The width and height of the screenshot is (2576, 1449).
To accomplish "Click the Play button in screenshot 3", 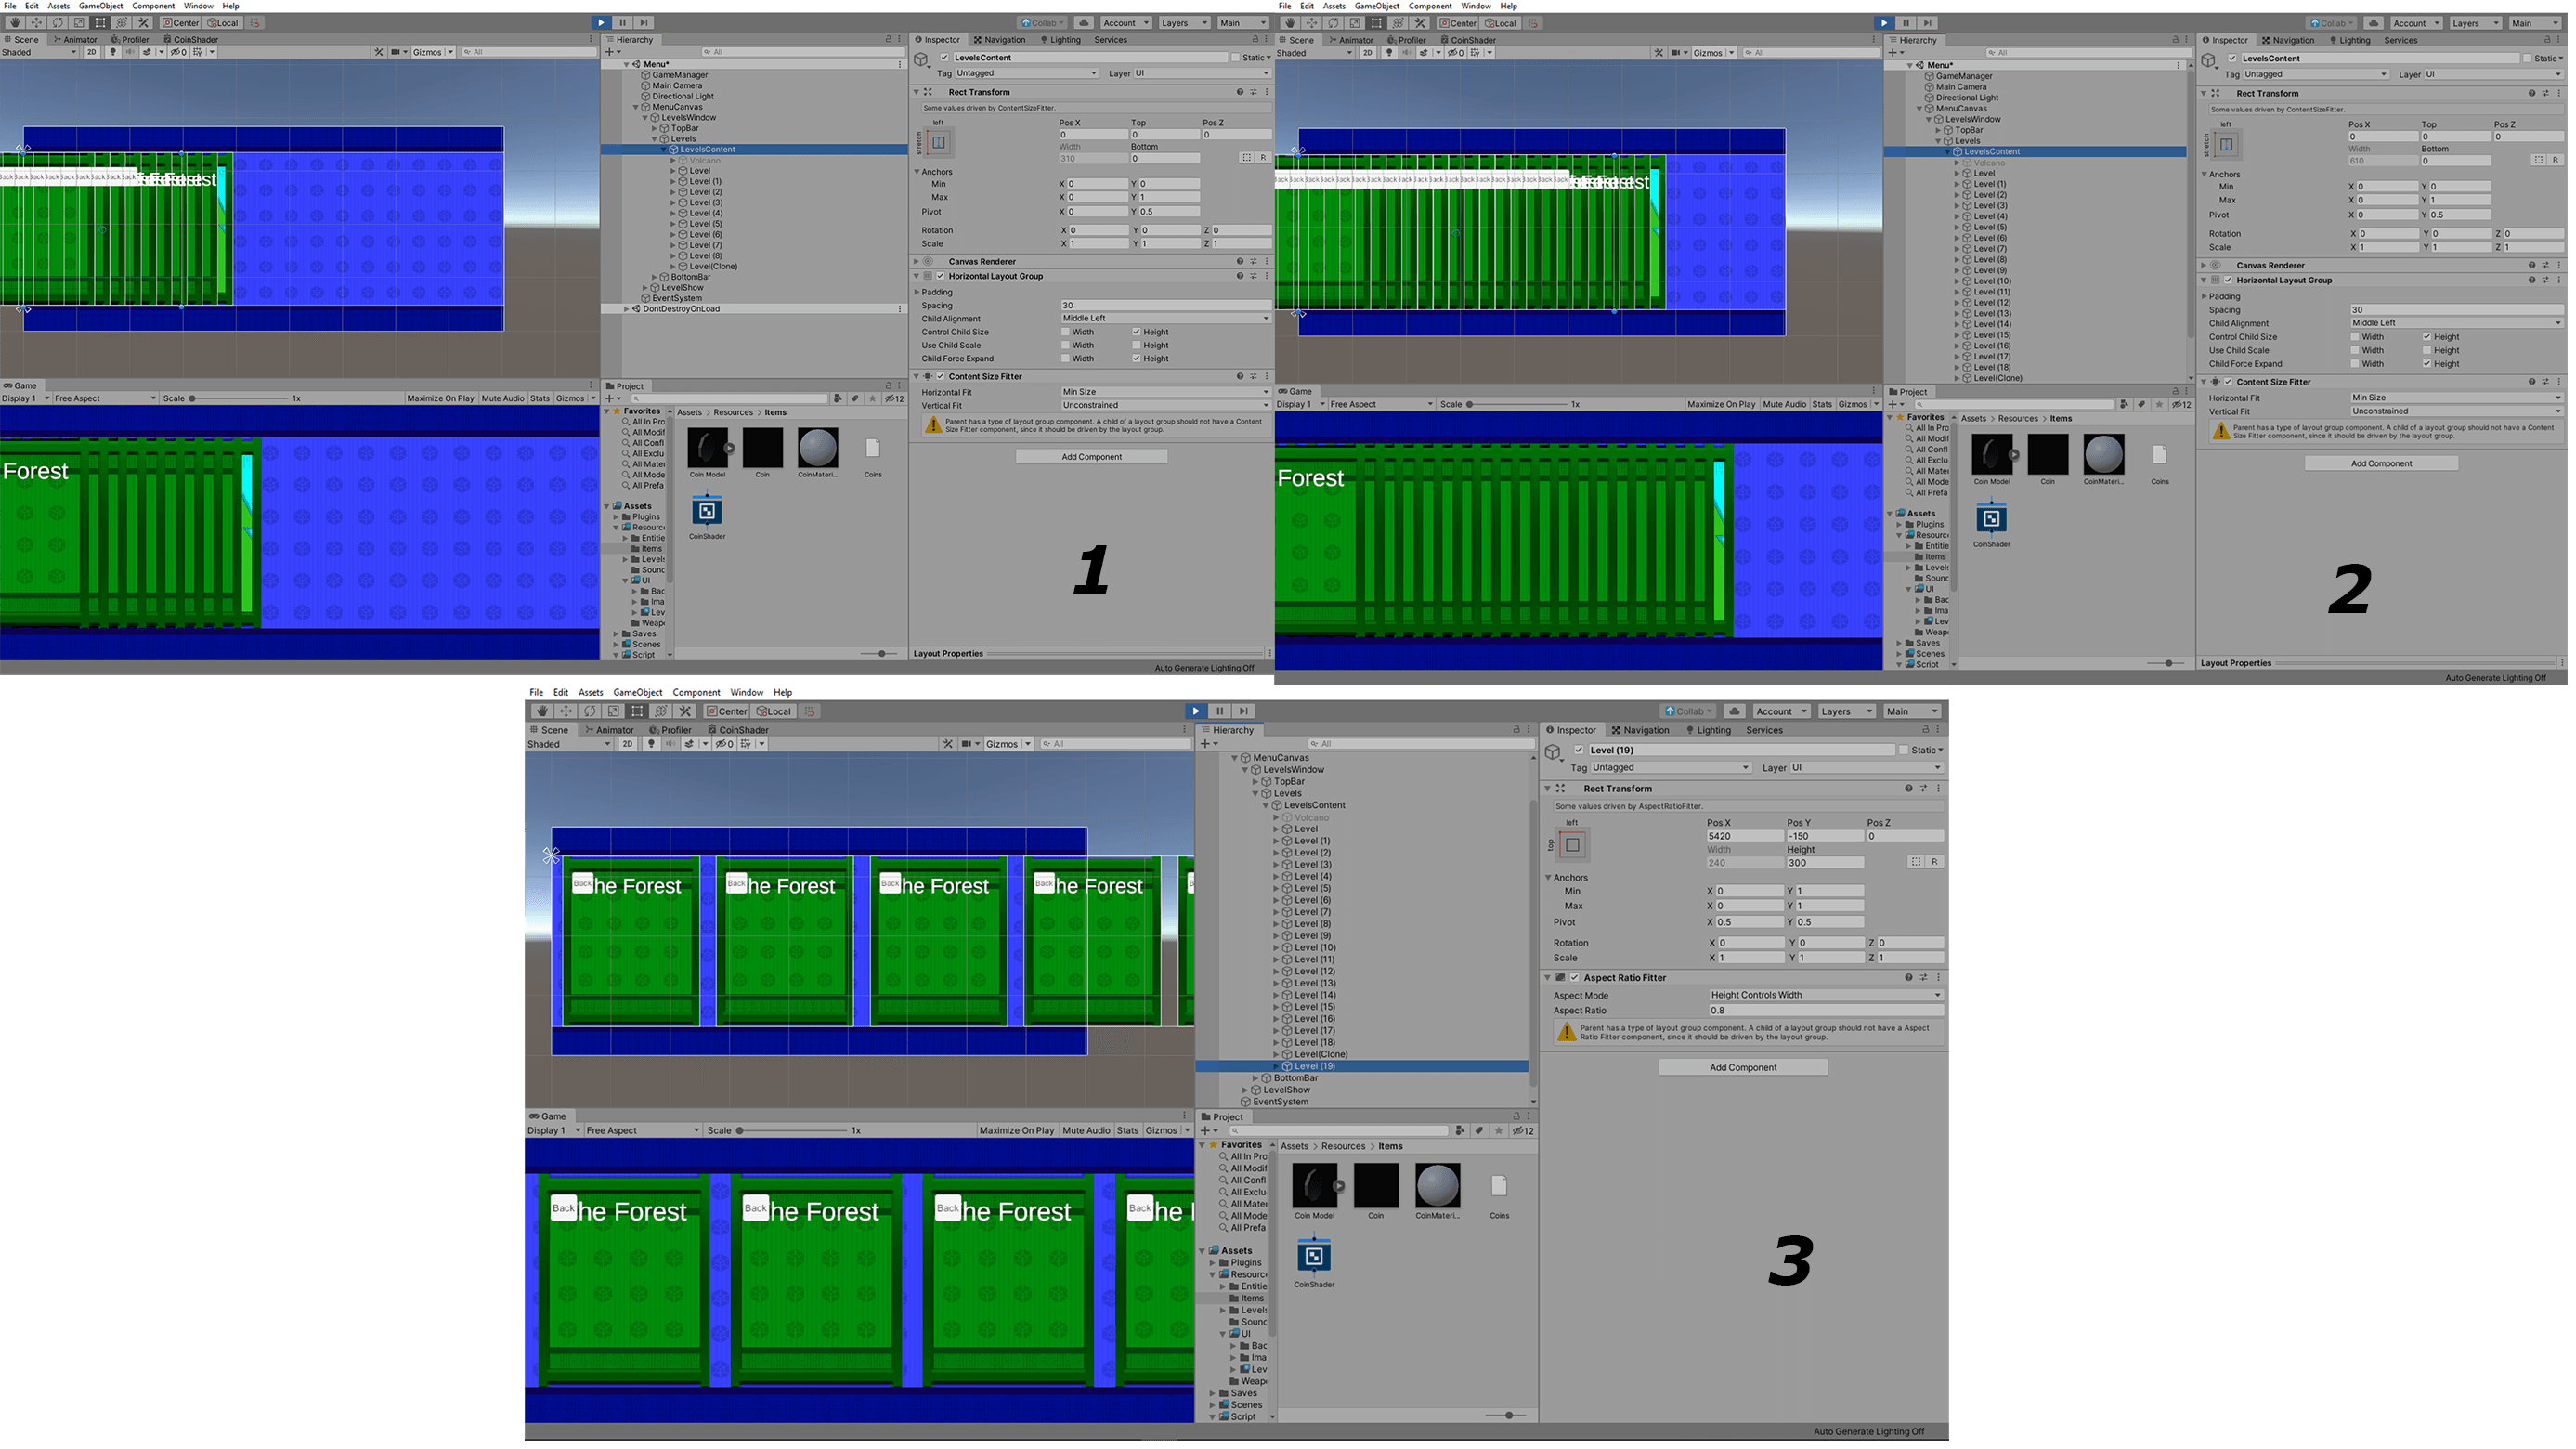I will [x=1196, y=711].
